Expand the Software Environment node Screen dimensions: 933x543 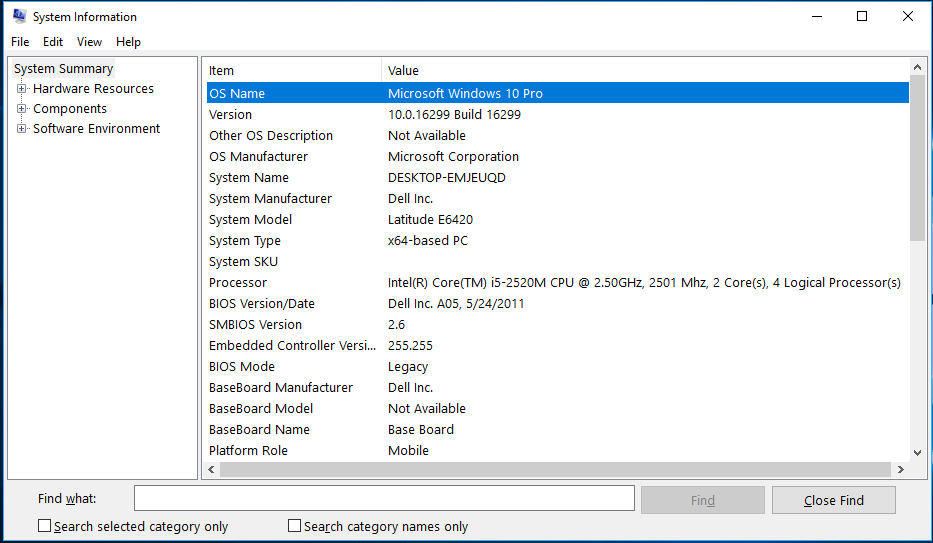(x=21, y=128)
